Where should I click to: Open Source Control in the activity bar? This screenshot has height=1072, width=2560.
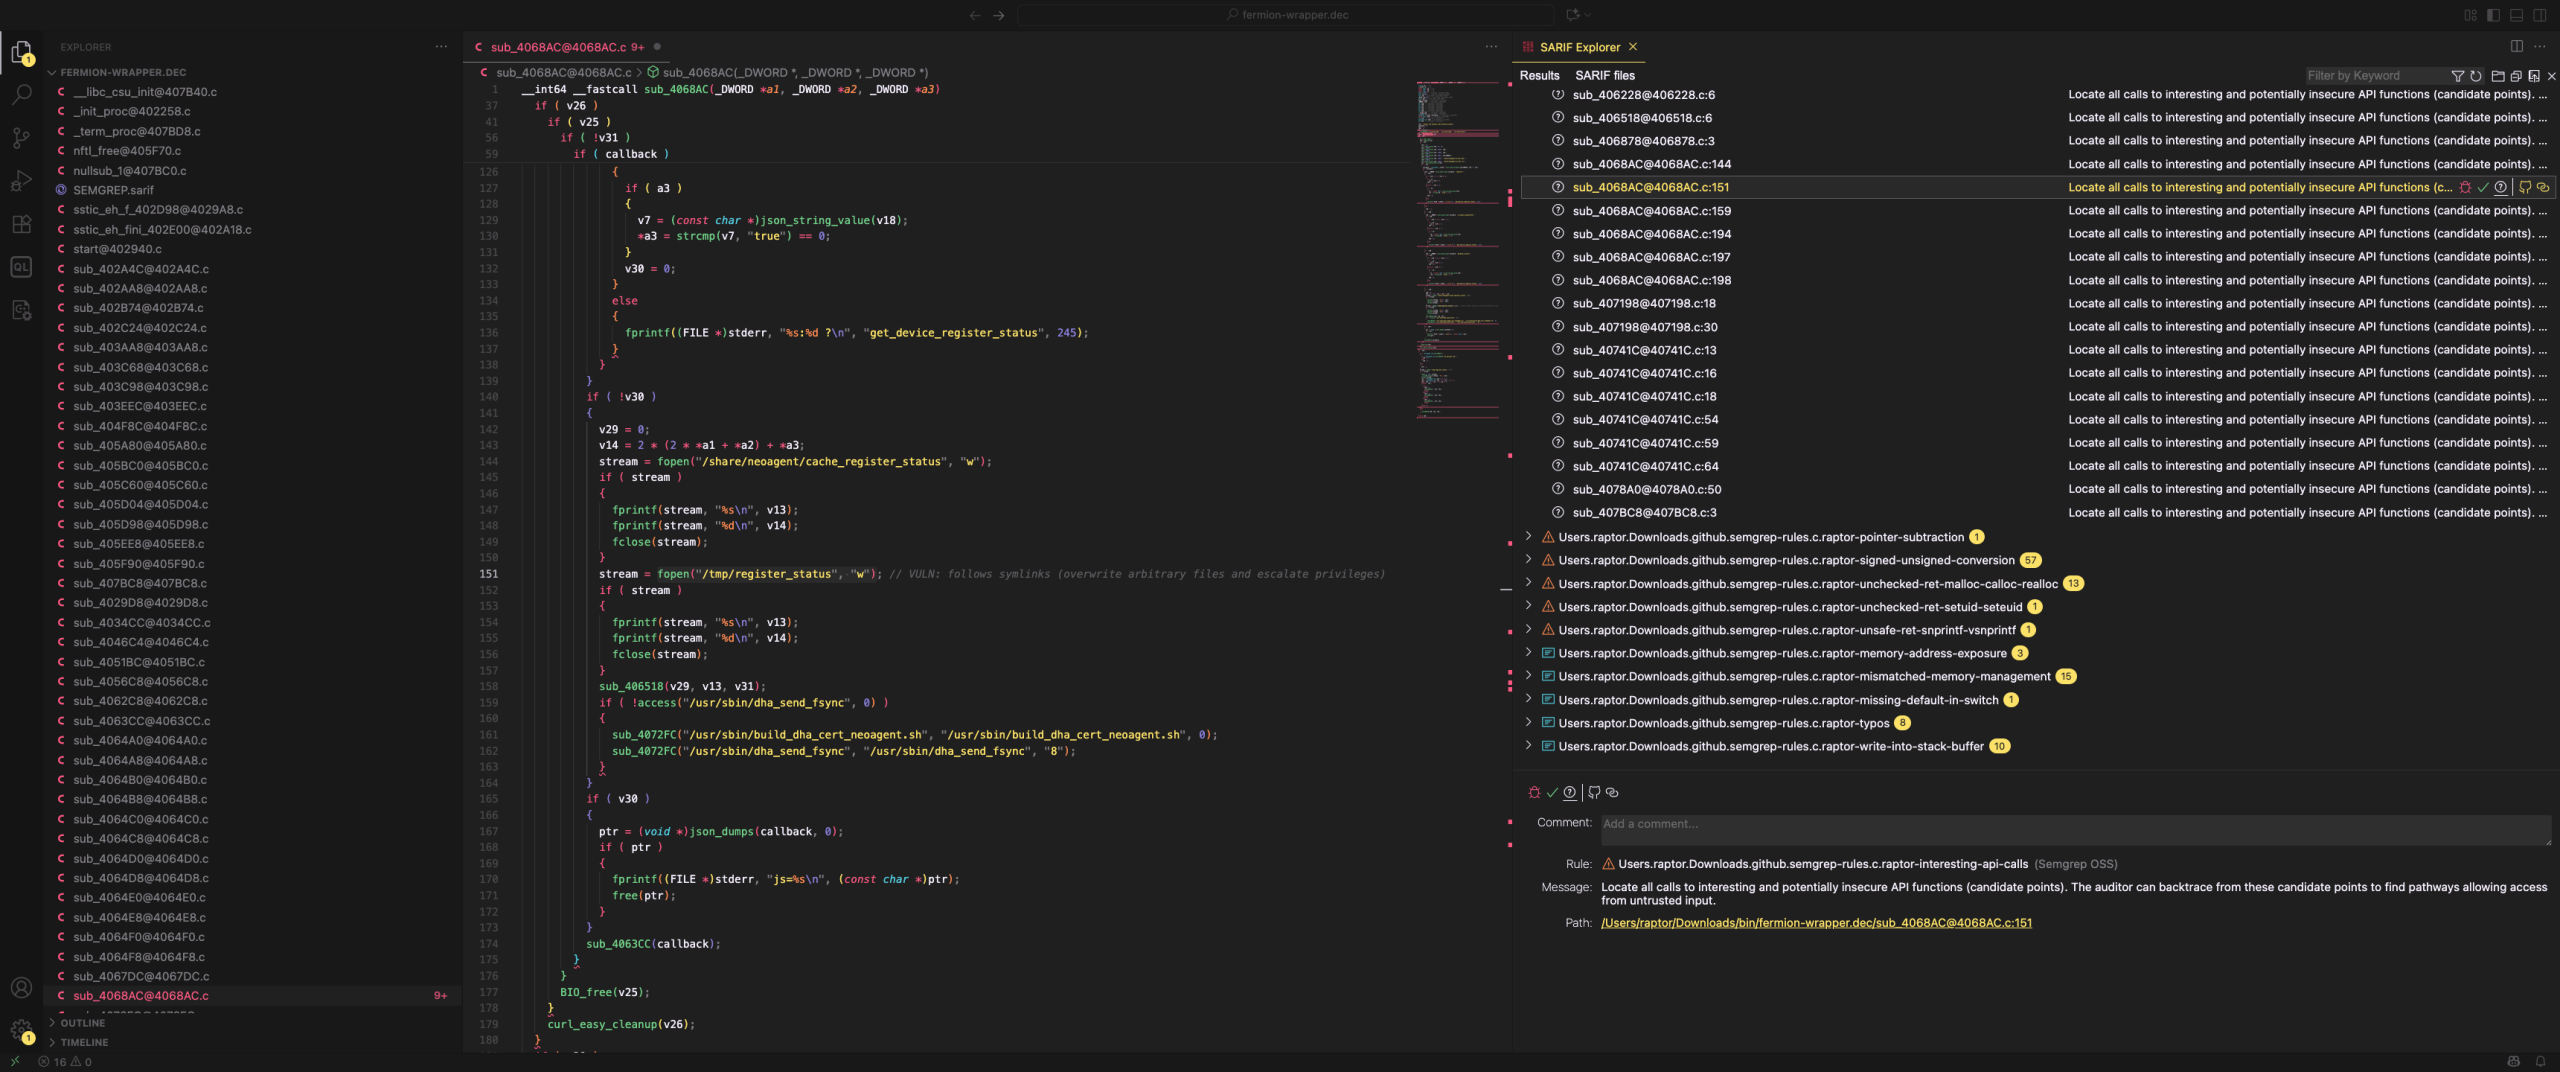click(x=21, y=138)
